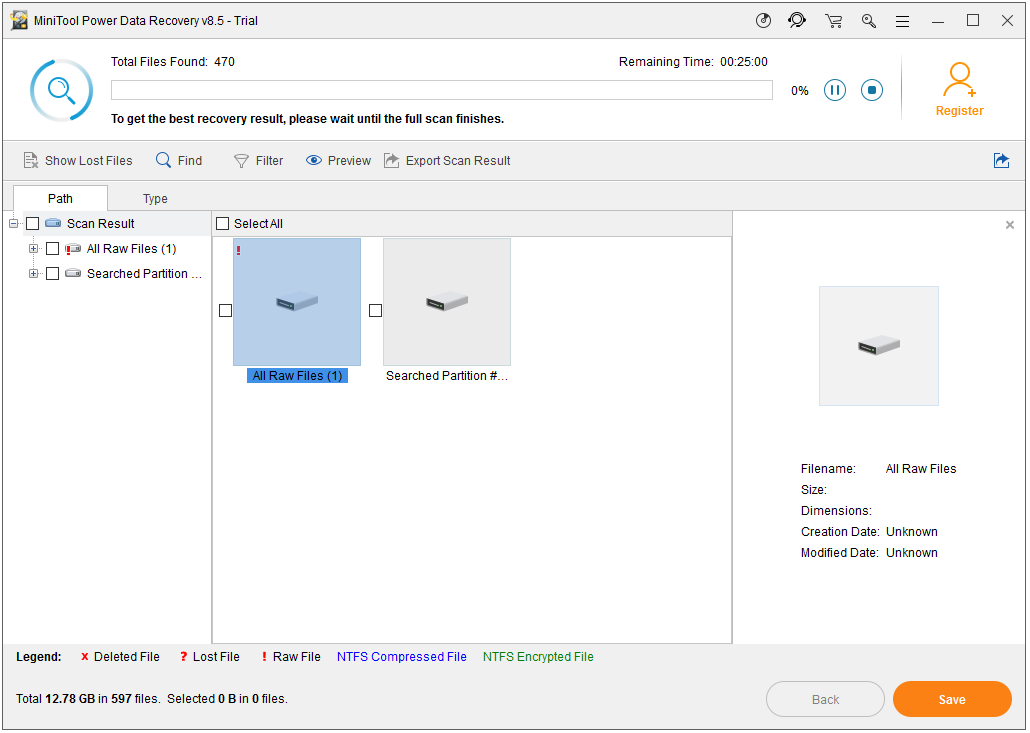
Task: Click the Filename All Raw Files value
Action: (x=920, y=469)
